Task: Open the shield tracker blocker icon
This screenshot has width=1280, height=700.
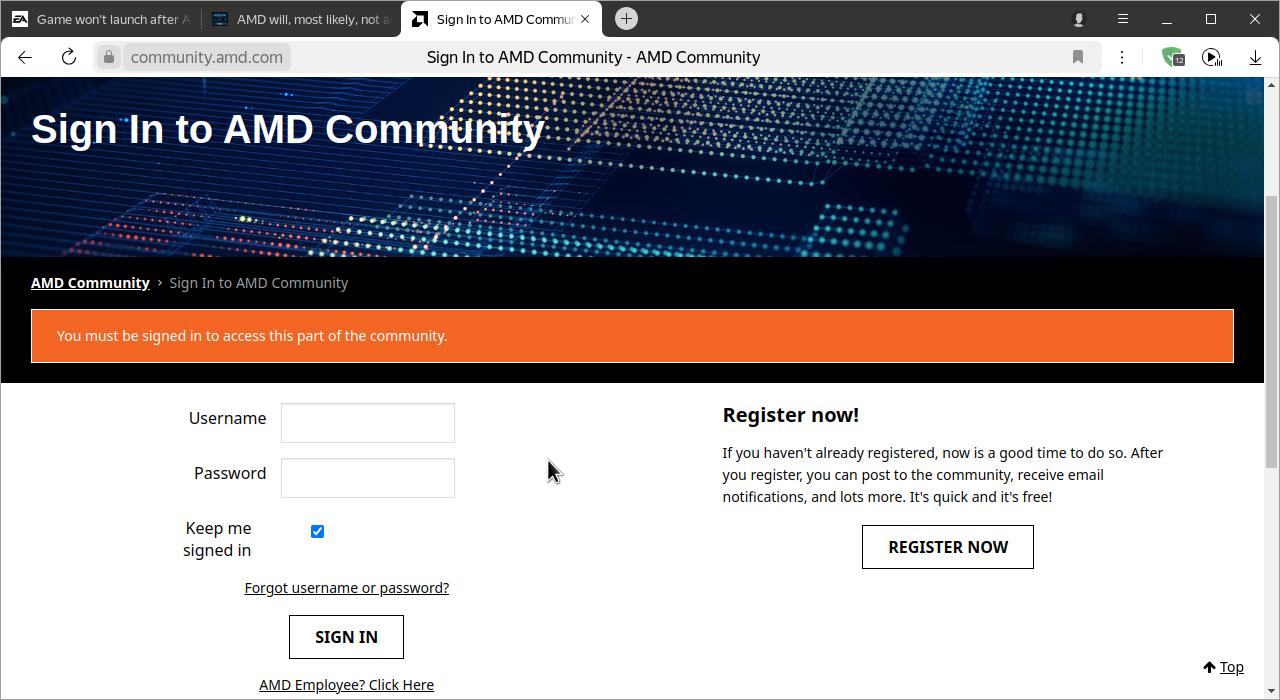Action: (1172, 57)
